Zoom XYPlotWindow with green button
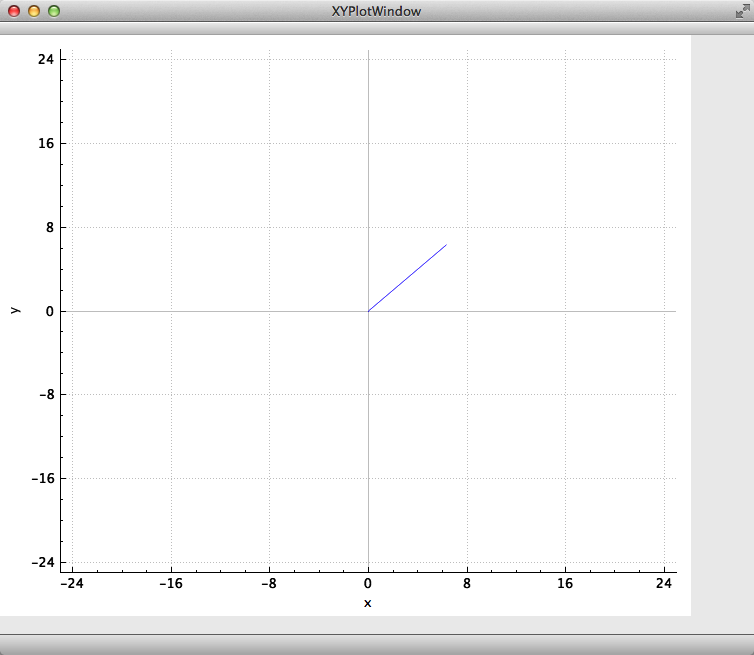 (x=54, y=11)
